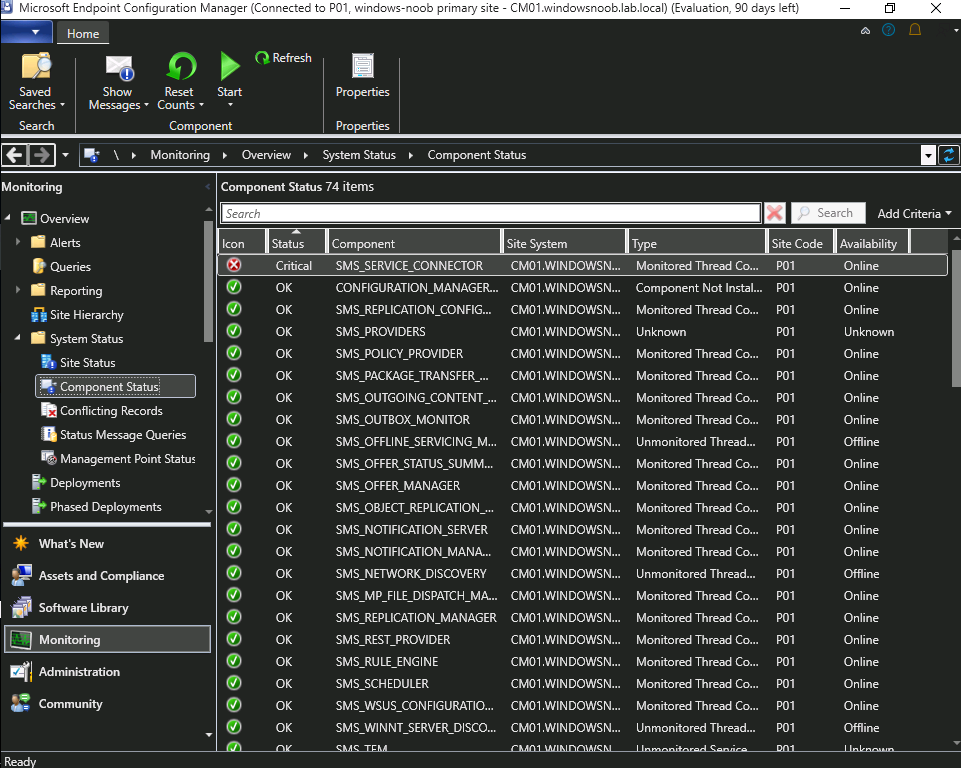
Task: Sort by the Site System column header
Action: [564, 243]
